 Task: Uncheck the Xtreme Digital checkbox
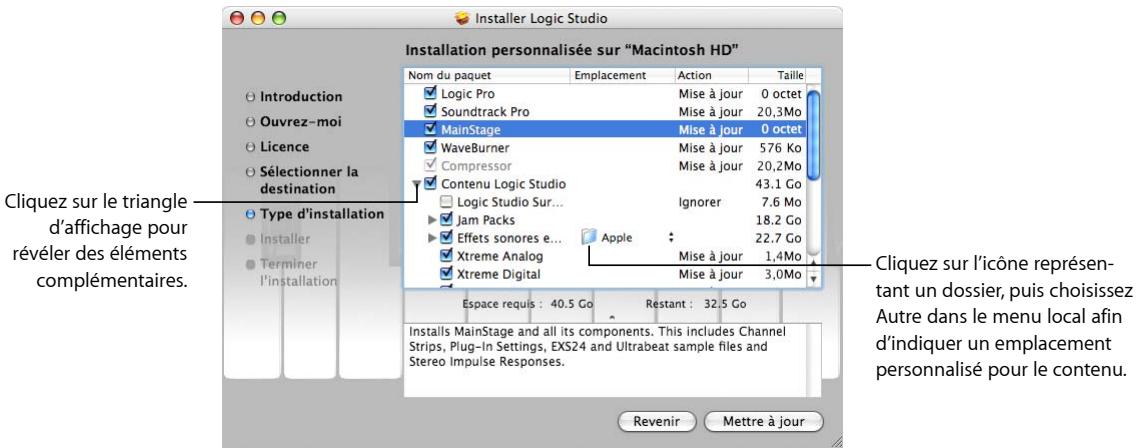click(446, 274)
